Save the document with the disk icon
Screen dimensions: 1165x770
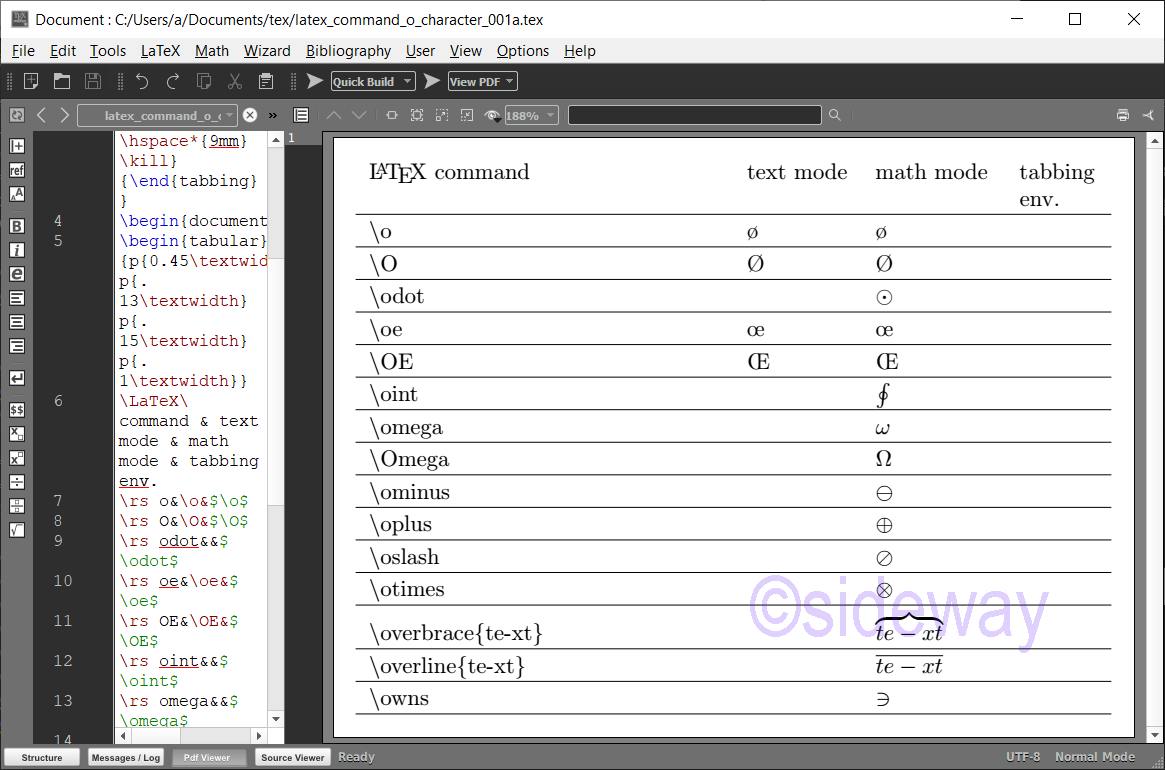tap(93, 81)
